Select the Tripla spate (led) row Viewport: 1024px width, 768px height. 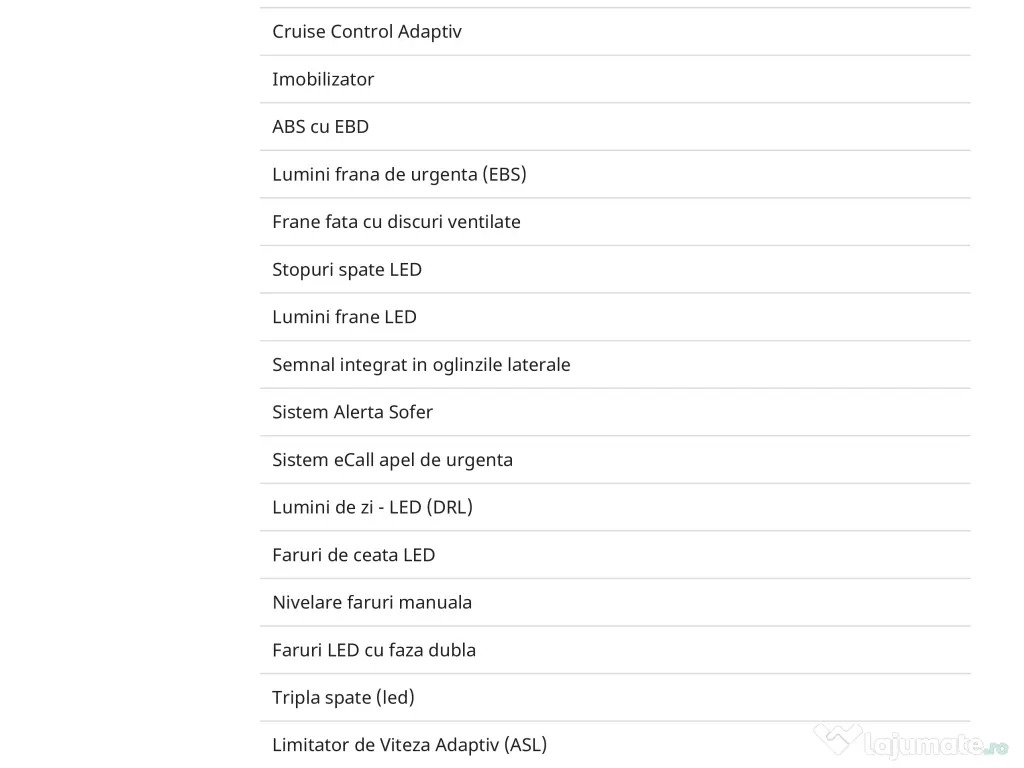[343, 697]
